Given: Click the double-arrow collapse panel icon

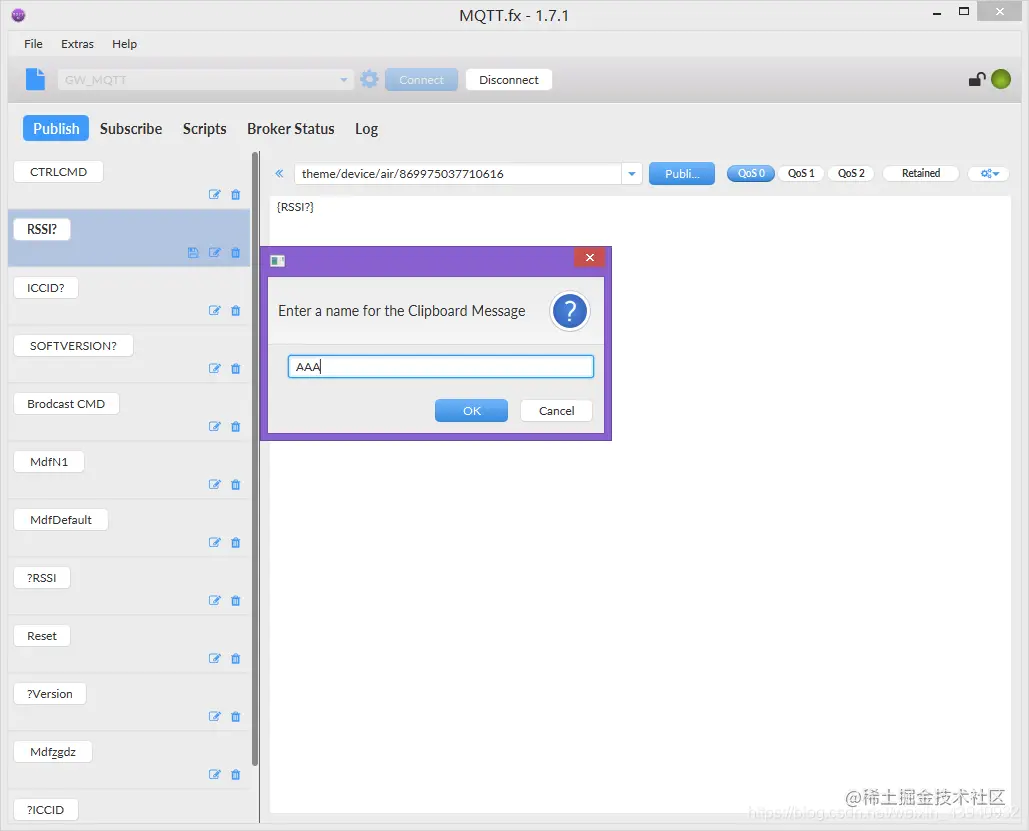Looking at the screenshot, I should coord(280,173).
